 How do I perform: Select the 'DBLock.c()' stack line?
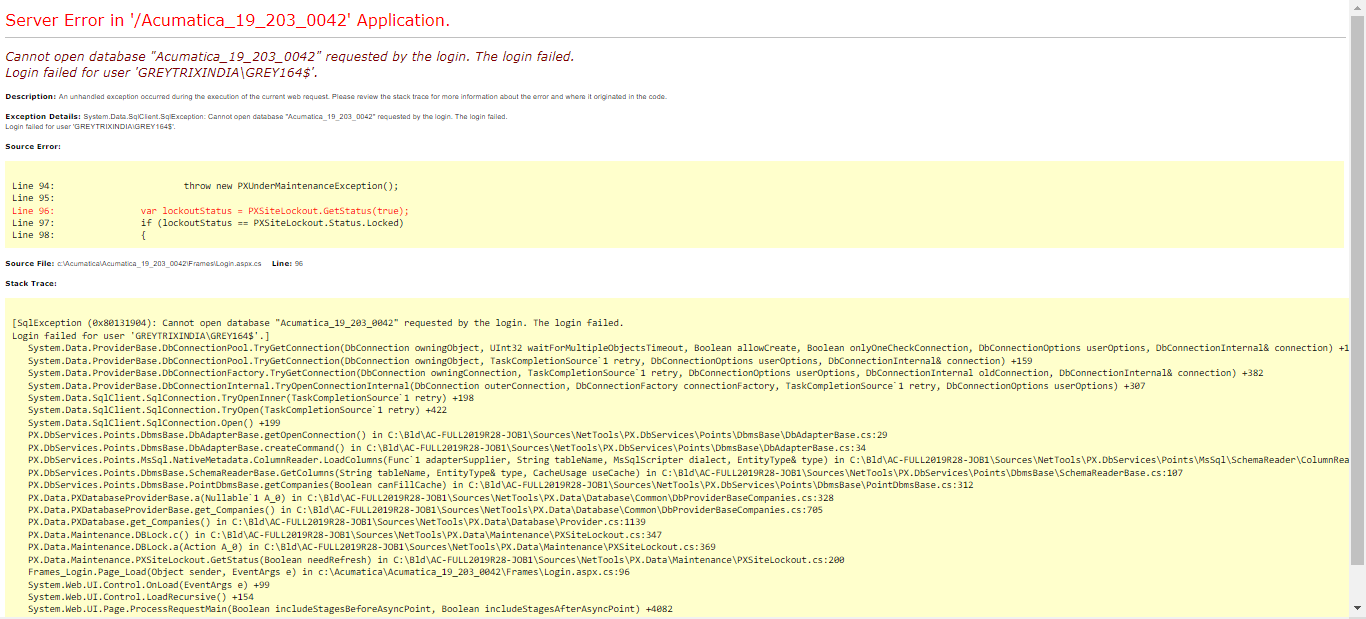click(345, 535)
